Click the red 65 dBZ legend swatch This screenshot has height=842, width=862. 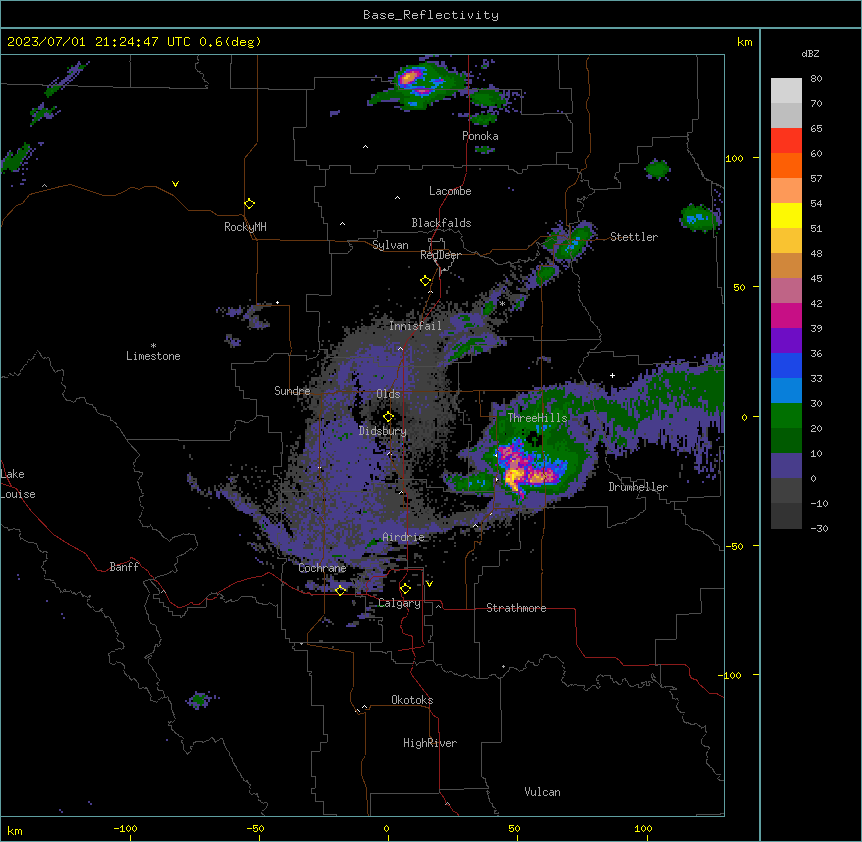[x=786, y=140]
